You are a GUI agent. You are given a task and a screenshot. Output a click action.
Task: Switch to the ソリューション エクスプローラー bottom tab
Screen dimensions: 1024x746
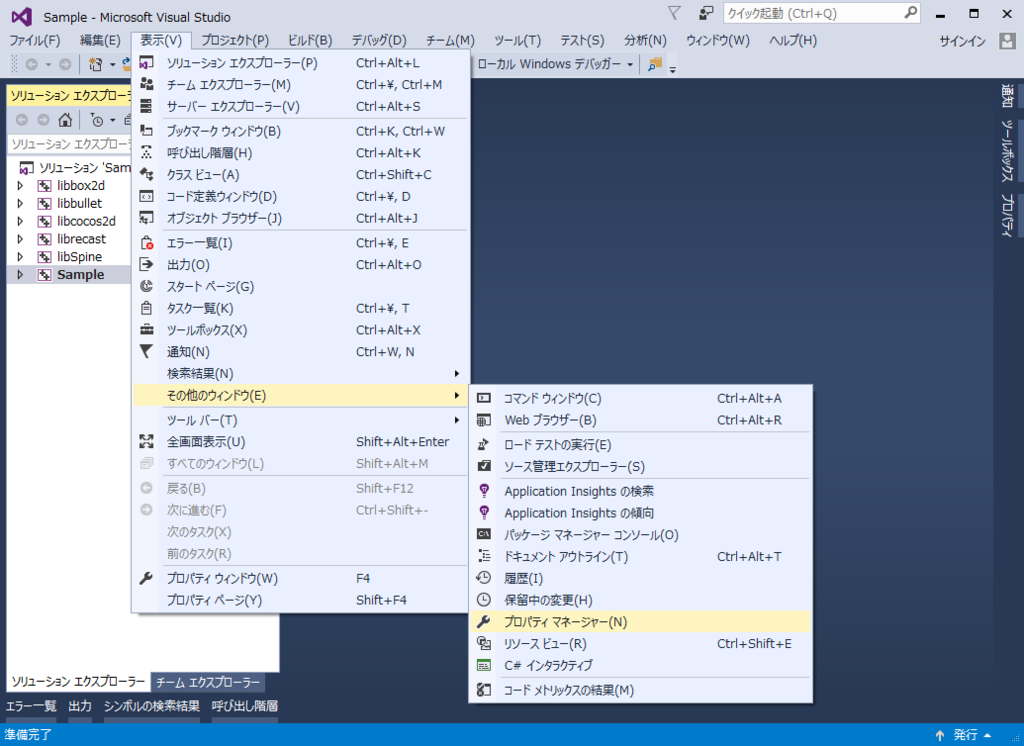78,682
